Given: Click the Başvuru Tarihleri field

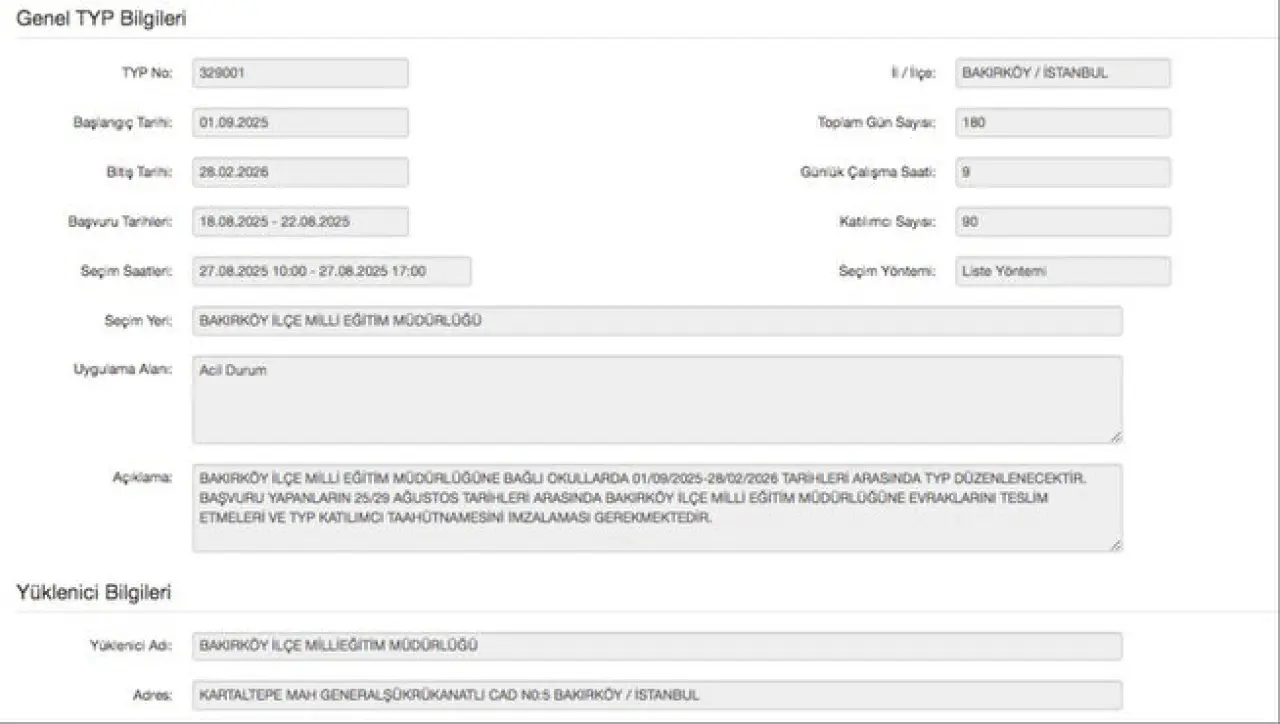Looking at the screenshot, I should tap(300, 222).
